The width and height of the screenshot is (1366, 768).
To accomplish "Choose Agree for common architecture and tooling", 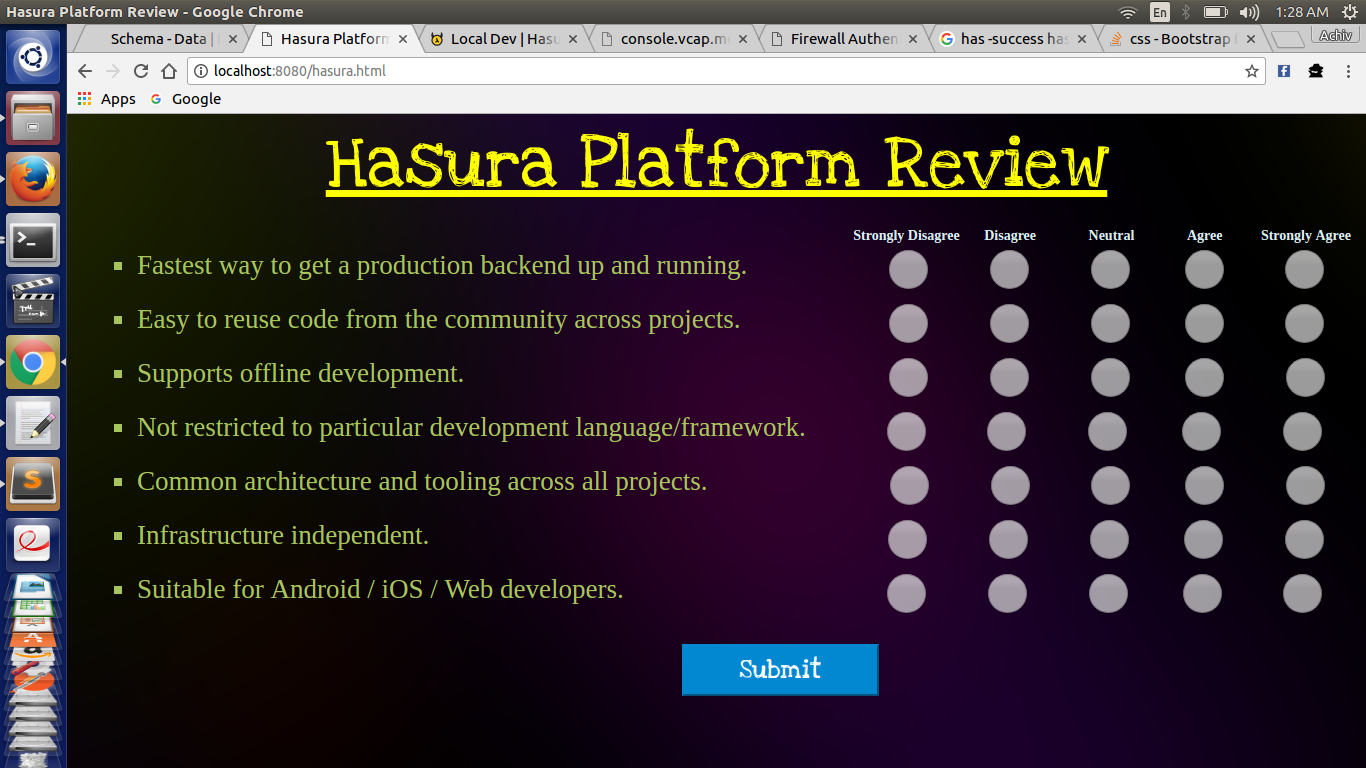I will pyautogui.click(x=1204, y=486).
